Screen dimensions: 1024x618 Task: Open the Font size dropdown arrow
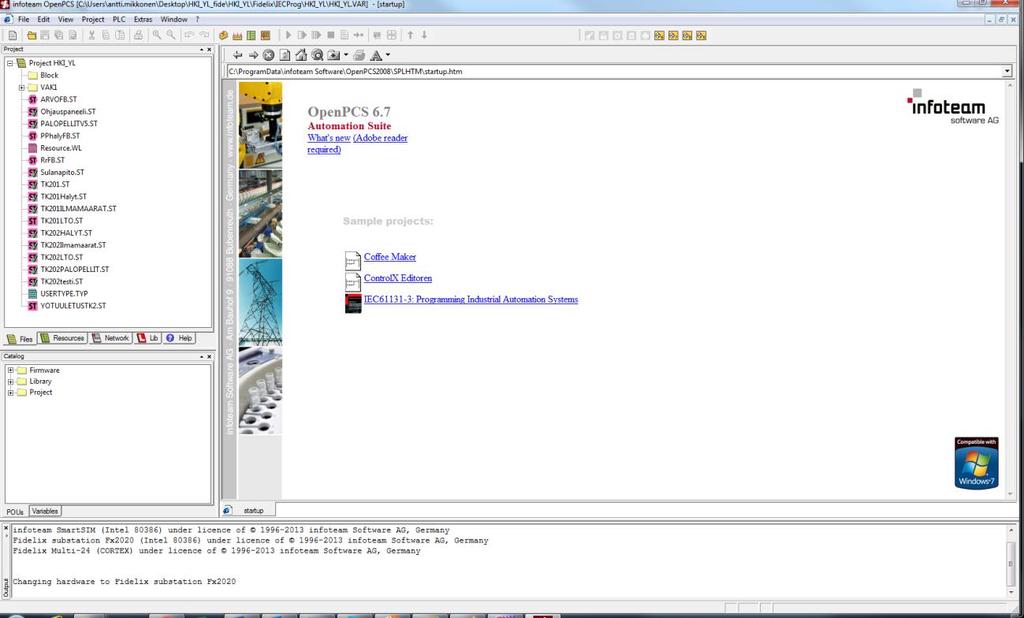tap(388, 56)
